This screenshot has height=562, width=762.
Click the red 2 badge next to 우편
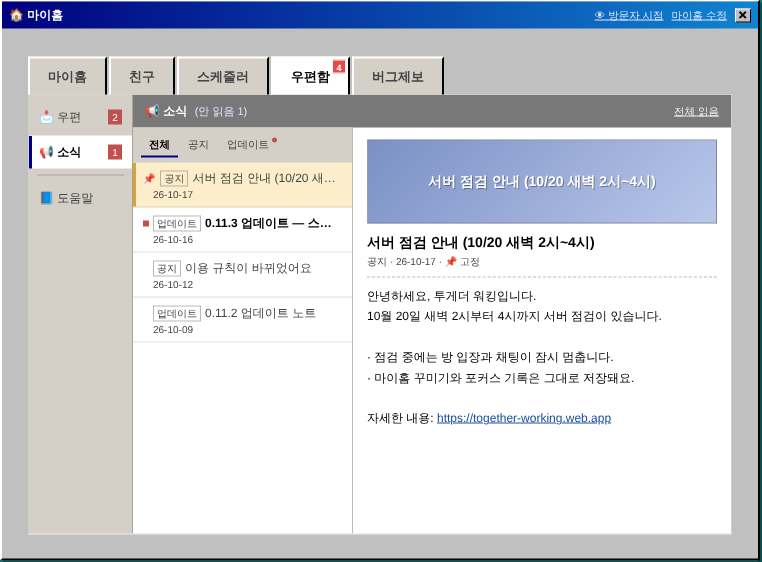[x=115, y=117]
